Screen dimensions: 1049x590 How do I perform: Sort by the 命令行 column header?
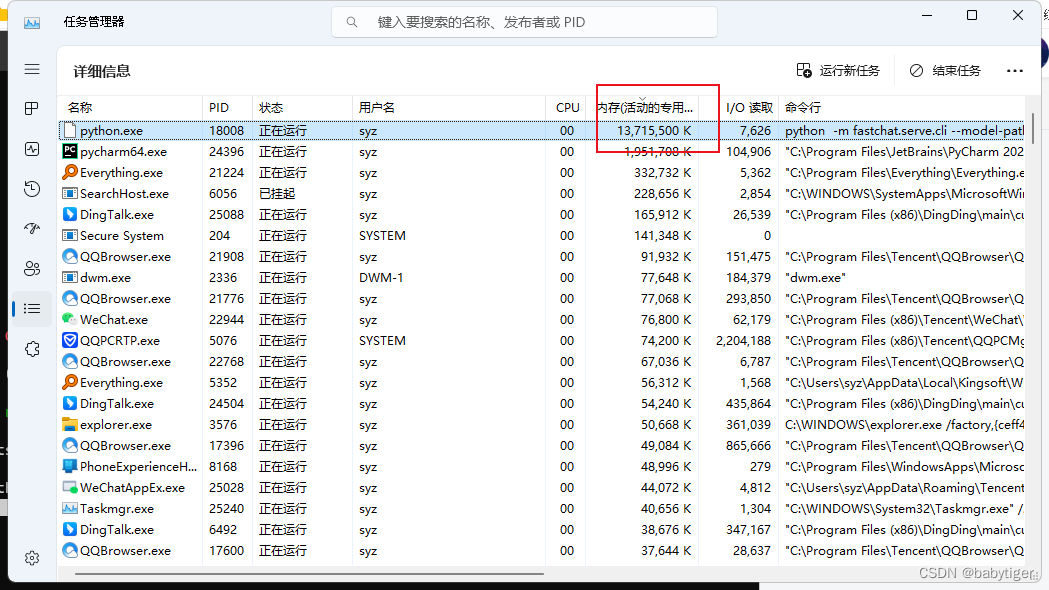[902, 108]
